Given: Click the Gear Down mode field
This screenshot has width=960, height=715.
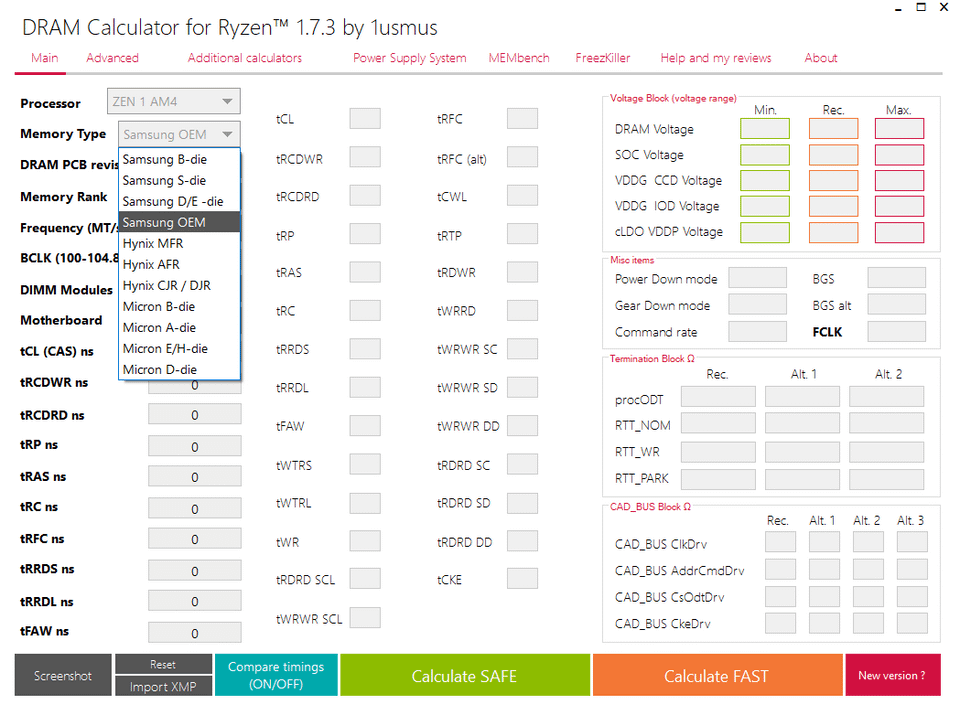Looking at the screenshot, I should pyautogui.click(x=757, y=304).
